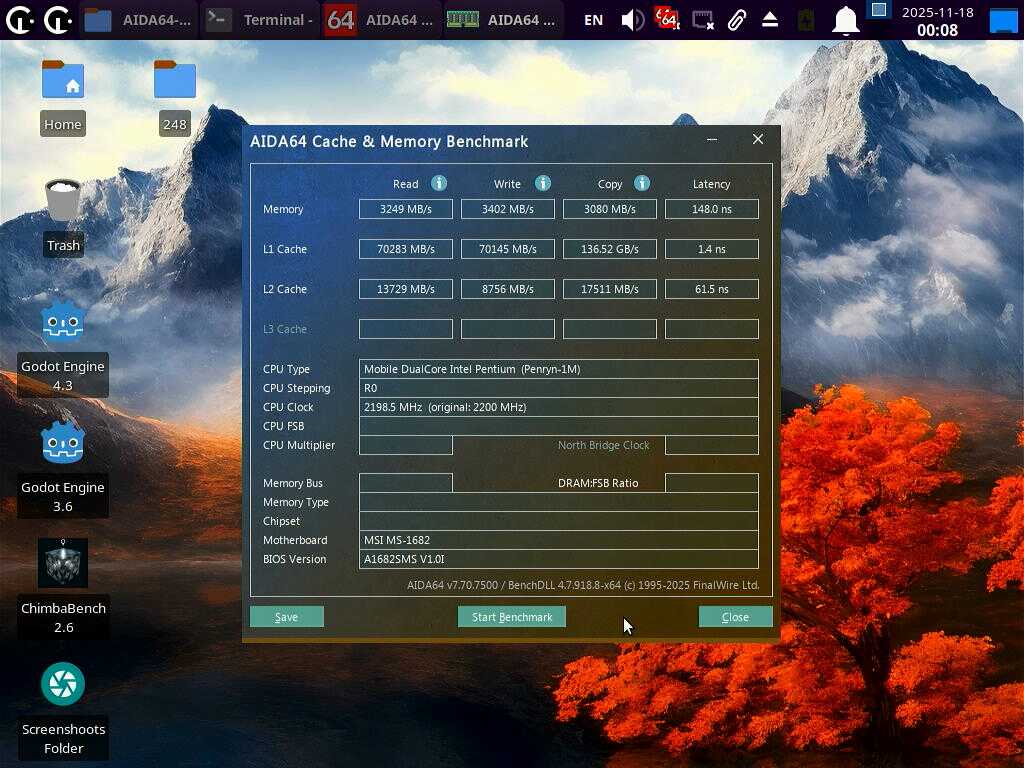Open the 248 folder desktop icon

[x=175, y=97]
